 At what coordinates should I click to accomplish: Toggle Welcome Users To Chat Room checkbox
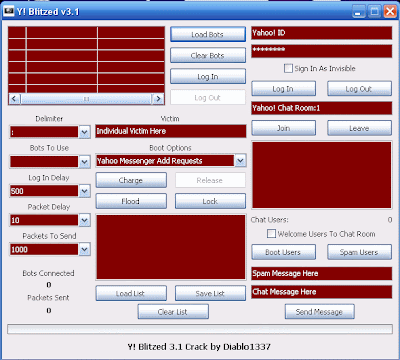click(271, 234)
